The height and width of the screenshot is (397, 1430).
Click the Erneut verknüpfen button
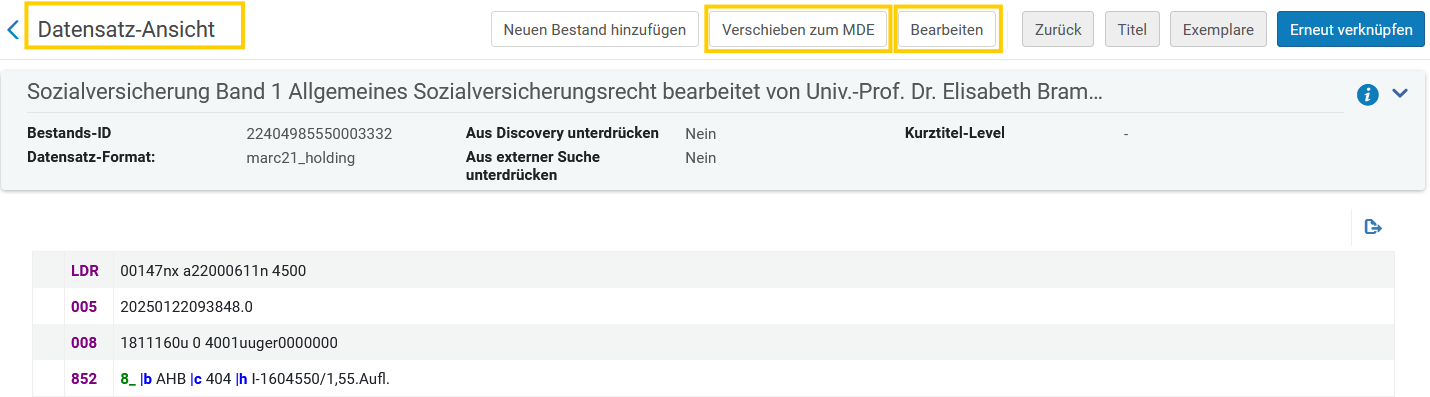1350,30
